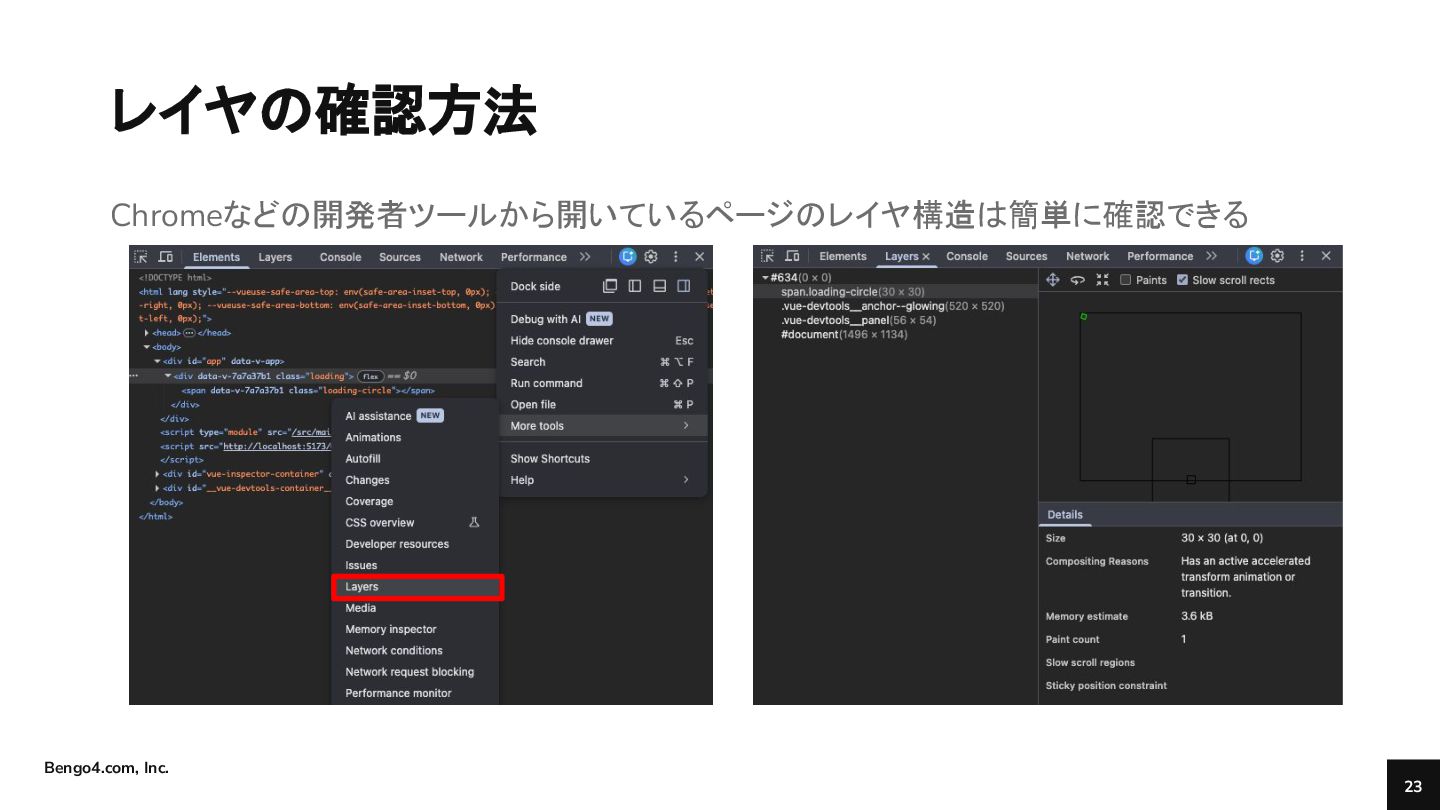Close the left DevTools panel with X
This screenshot has width=1440, height=810.
[699, 257]
